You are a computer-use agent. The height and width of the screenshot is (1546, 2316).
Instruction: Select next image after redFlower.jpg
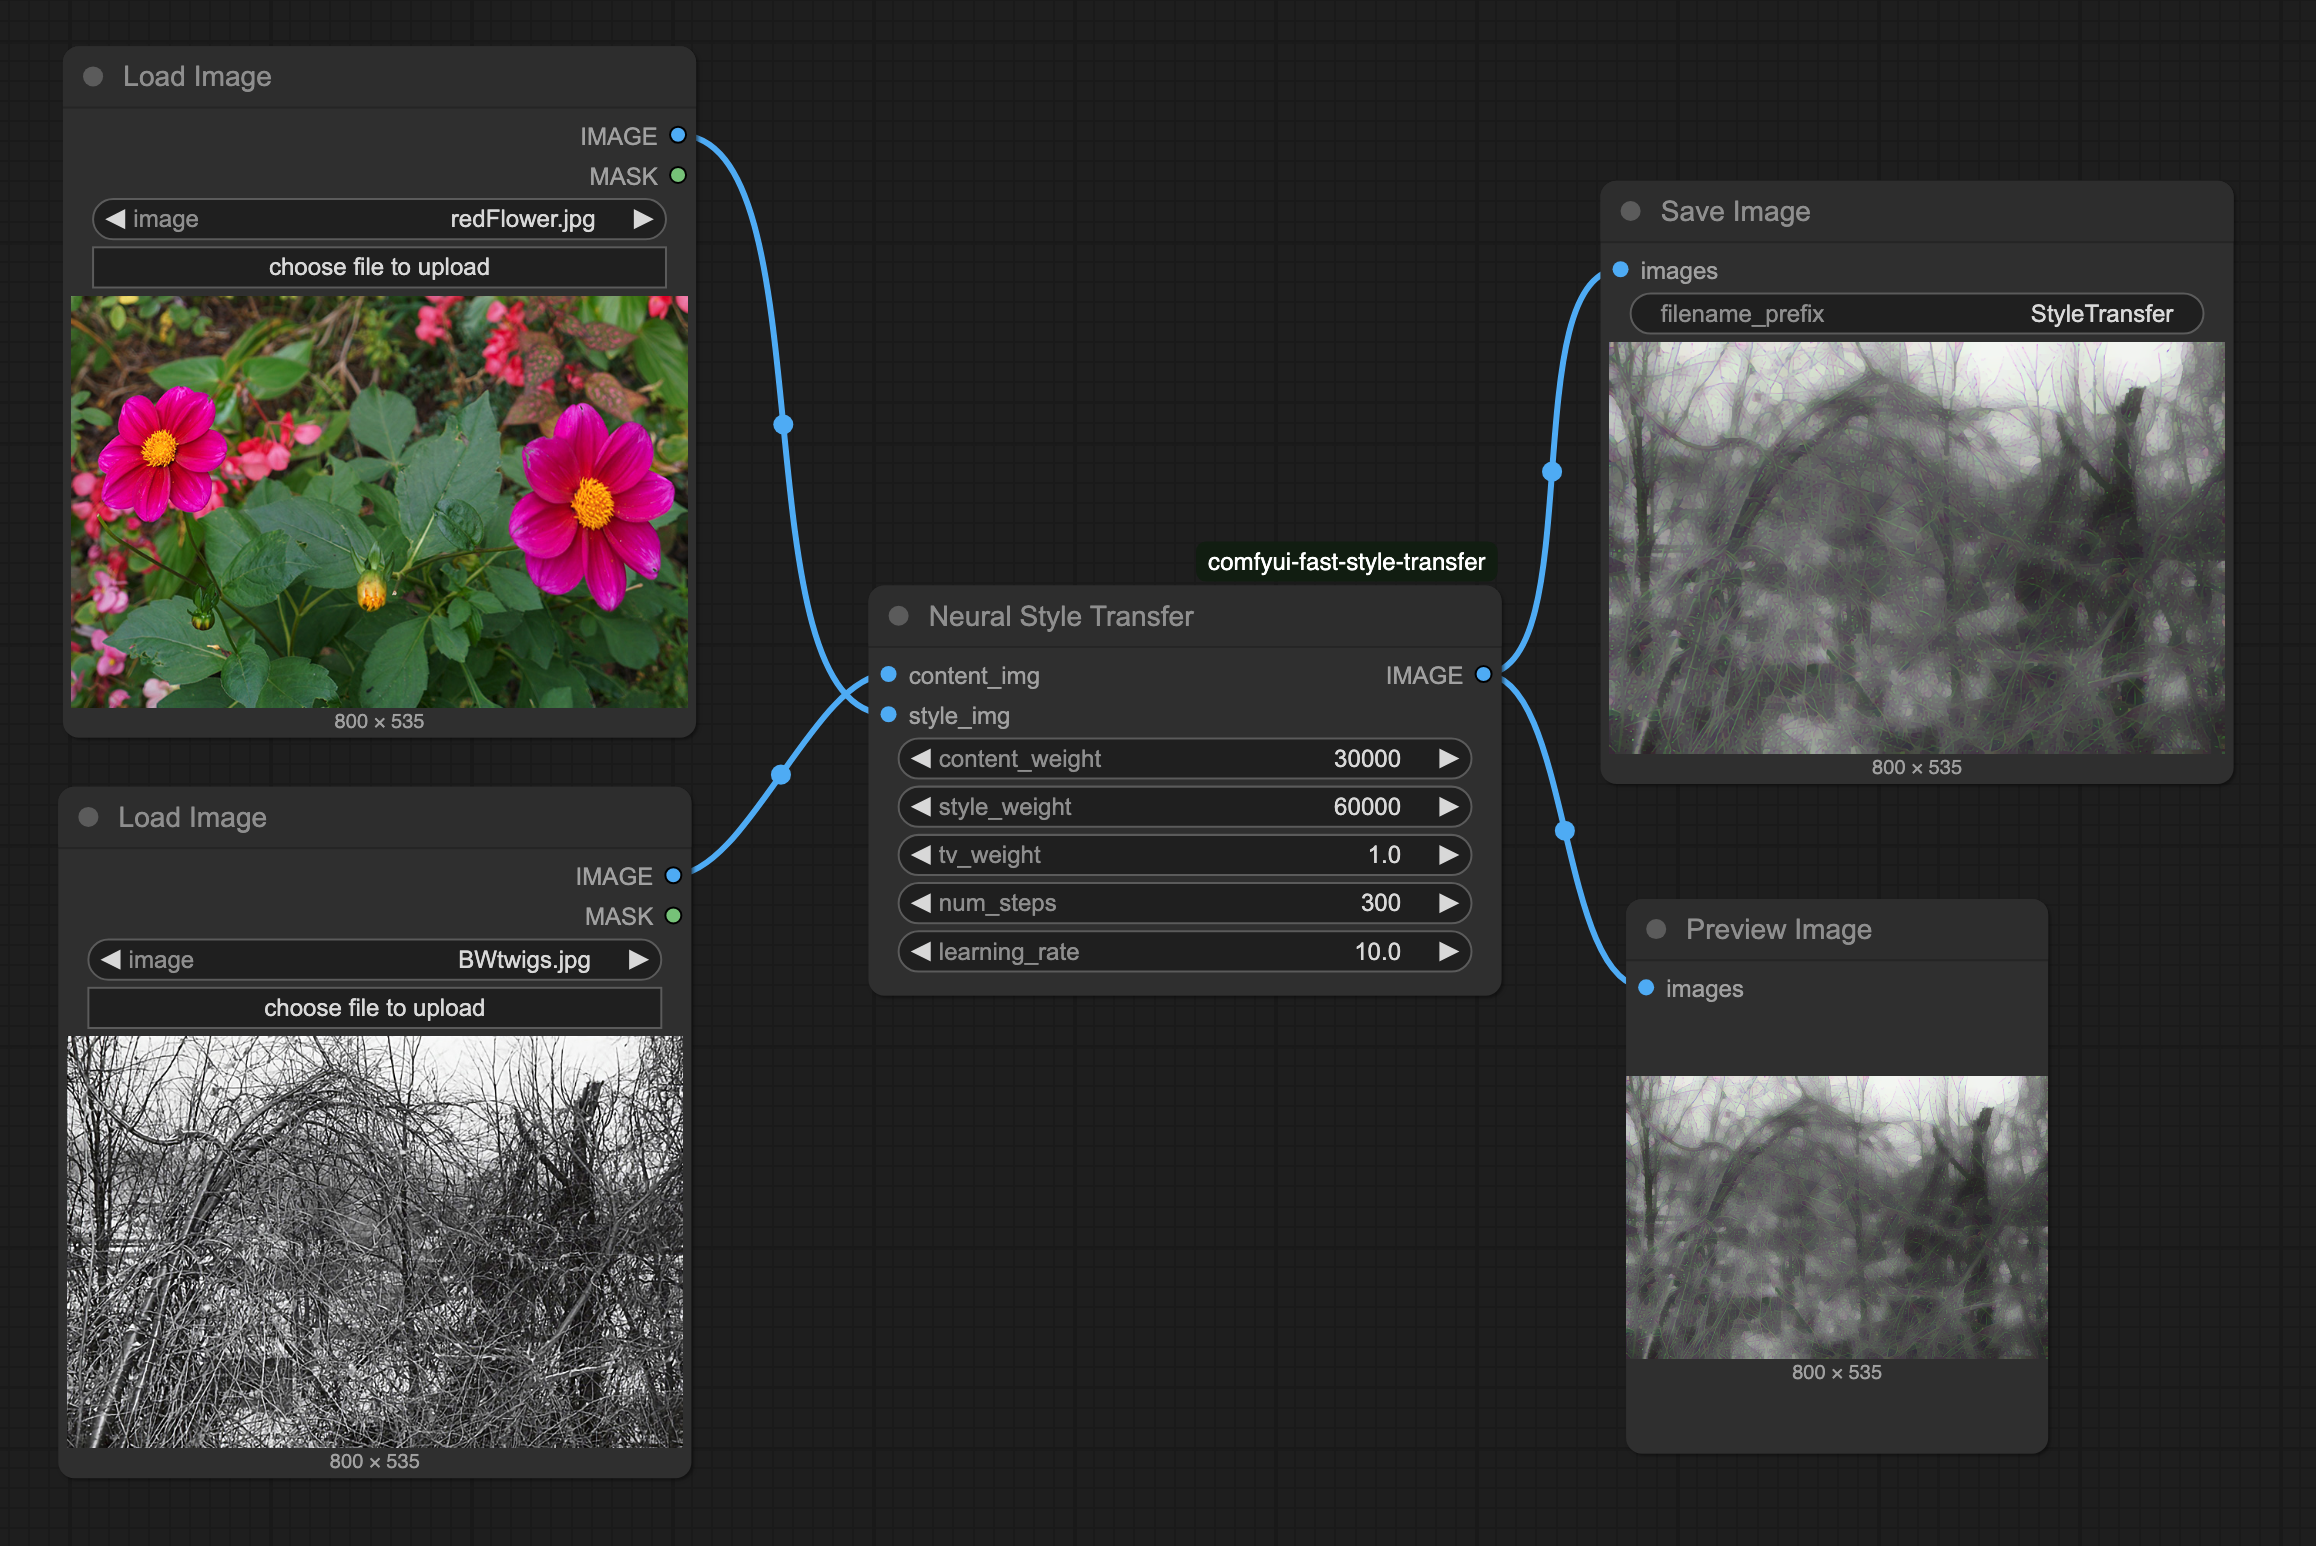(643, 218)
